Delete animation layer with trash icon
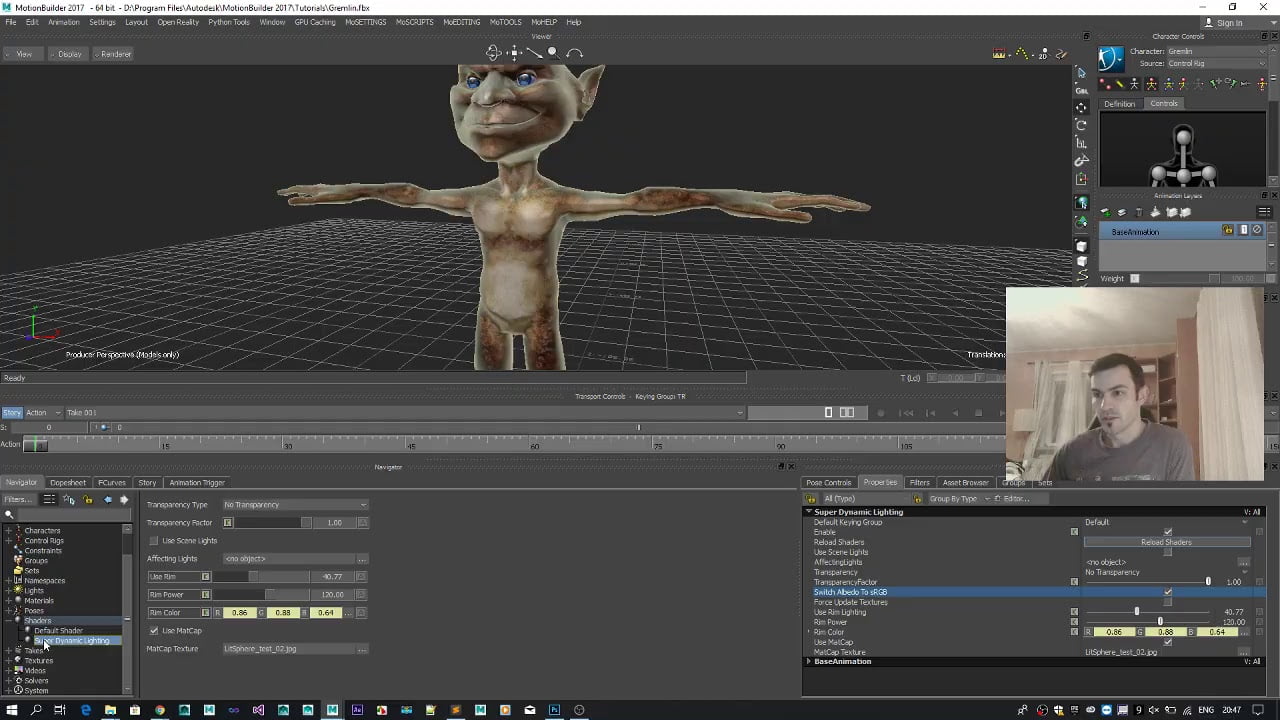Screen dimensions: 1280x720 point(1138,212)
